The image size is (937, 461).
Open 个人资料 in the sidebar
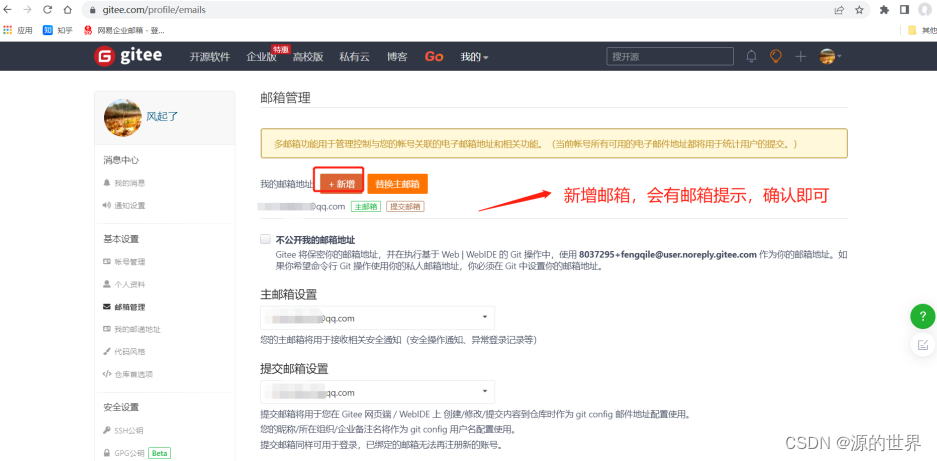click(x=124, y=285)
